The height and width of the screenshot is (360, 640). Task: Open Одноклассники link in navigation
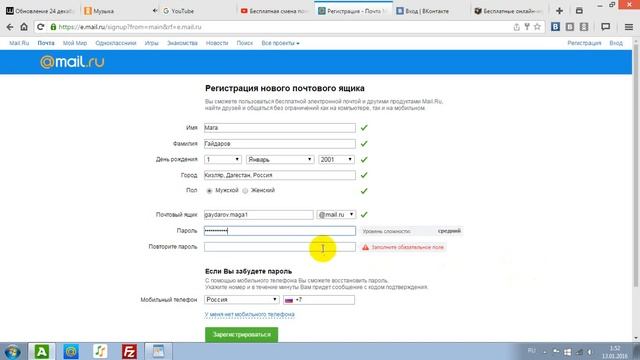[x=116, y=43]
